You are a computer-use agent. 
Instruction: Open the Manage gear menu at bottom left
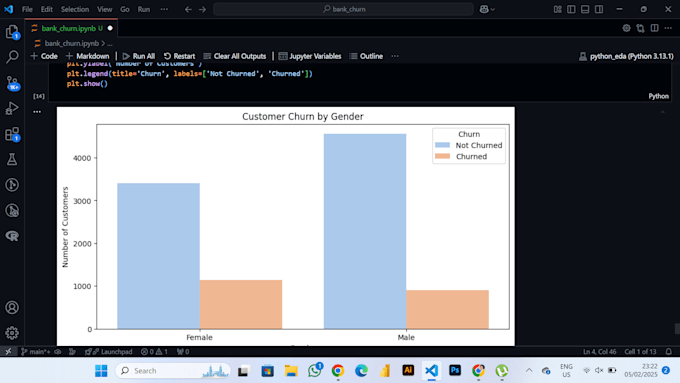[x=12, y=333]
